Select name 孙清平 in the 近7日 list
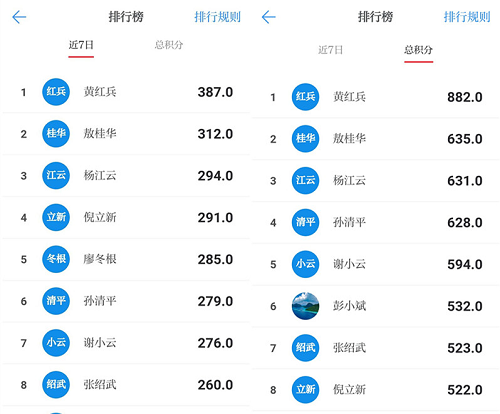Screen dimensions: 500x414 100,301
